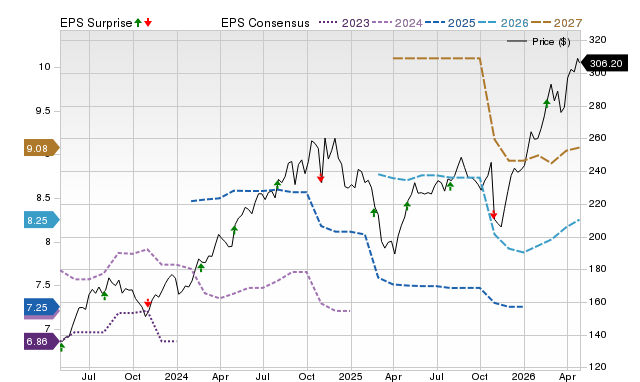This screenshot has width=640, height=382.
Task: Click the 2024 label on the time axis
Action: pos(176,376)
